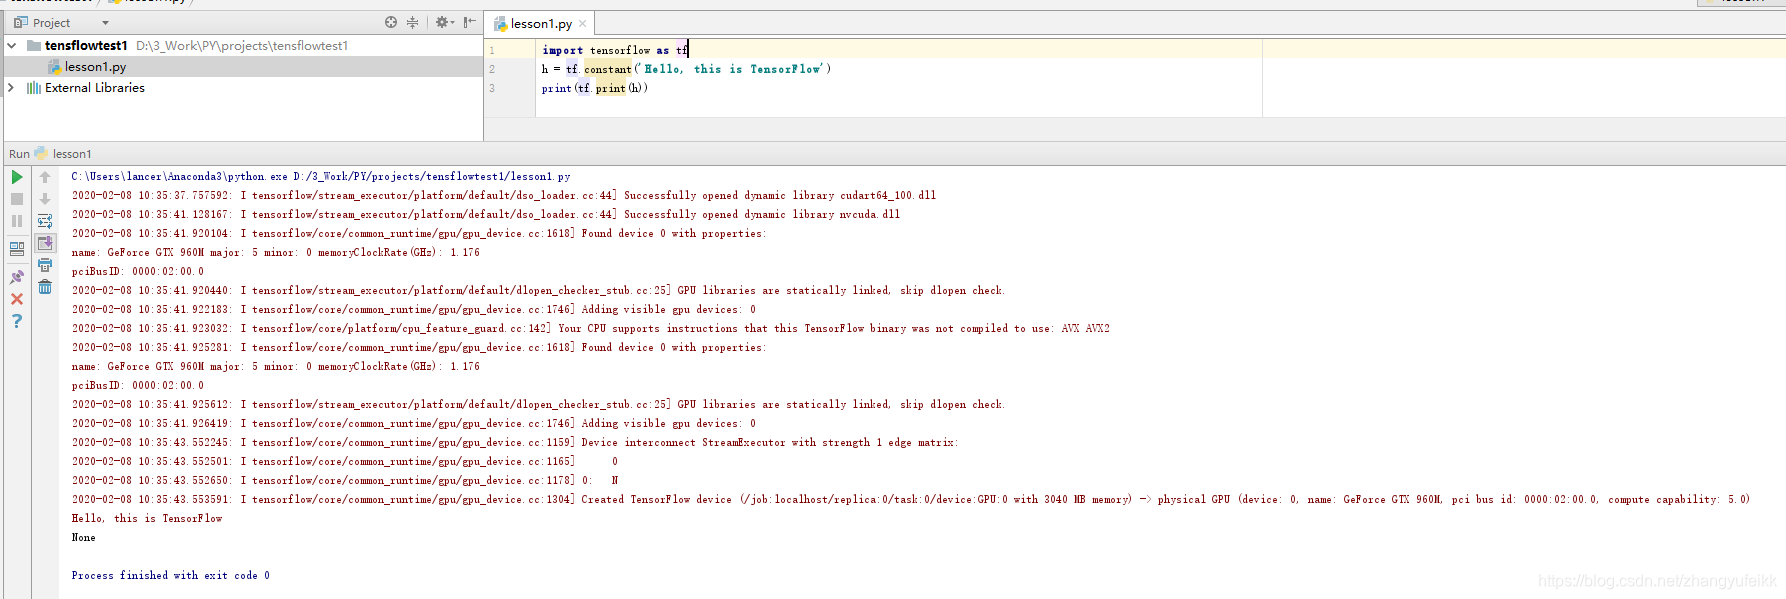The height and width of the screenshot is (599, 1786).
Task: Go up the stack trace arrow
Action: click(x=45, y=177)
